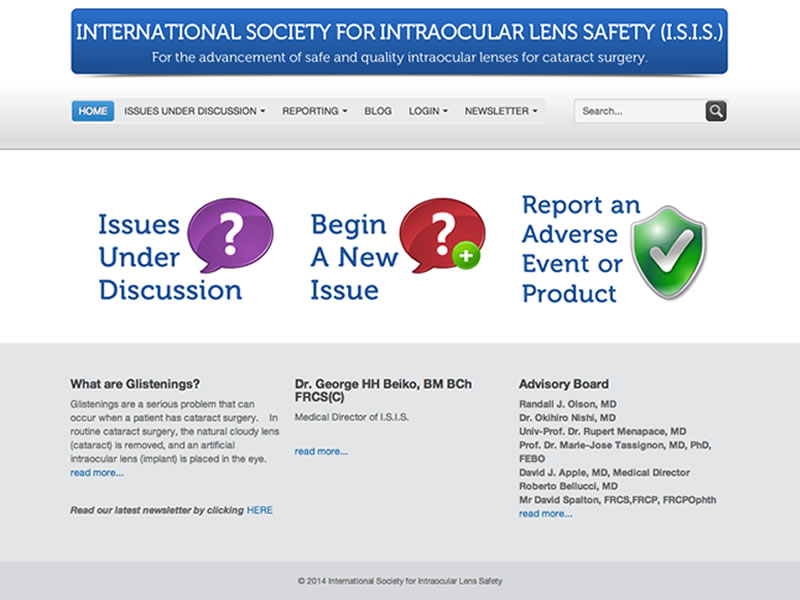Click the purple question speech bubble icon

tap(230, 236)
